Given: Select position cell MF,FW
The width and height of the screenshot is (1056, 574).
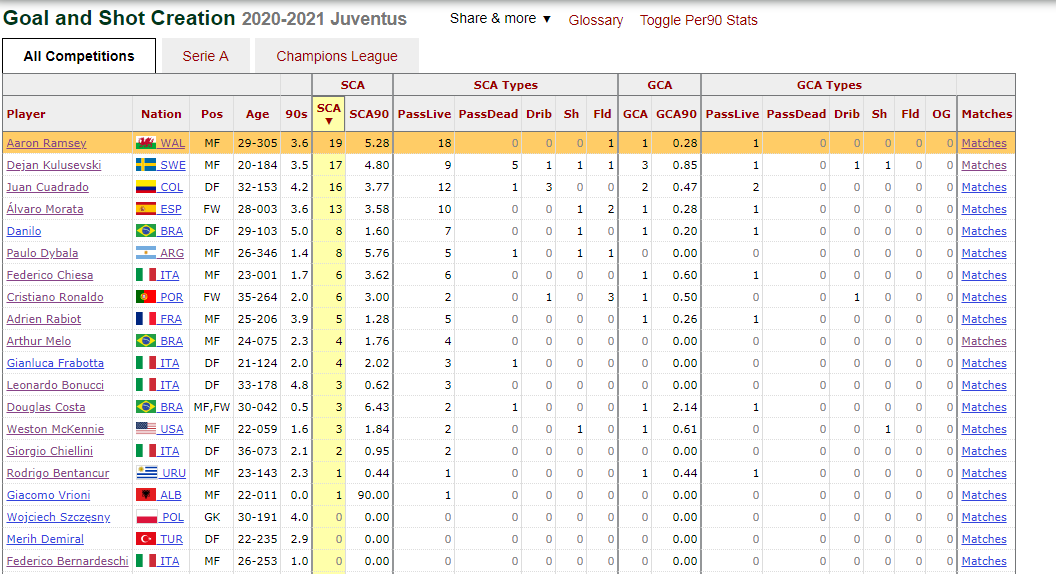Looking at the screenshot, I should (211, 407).
